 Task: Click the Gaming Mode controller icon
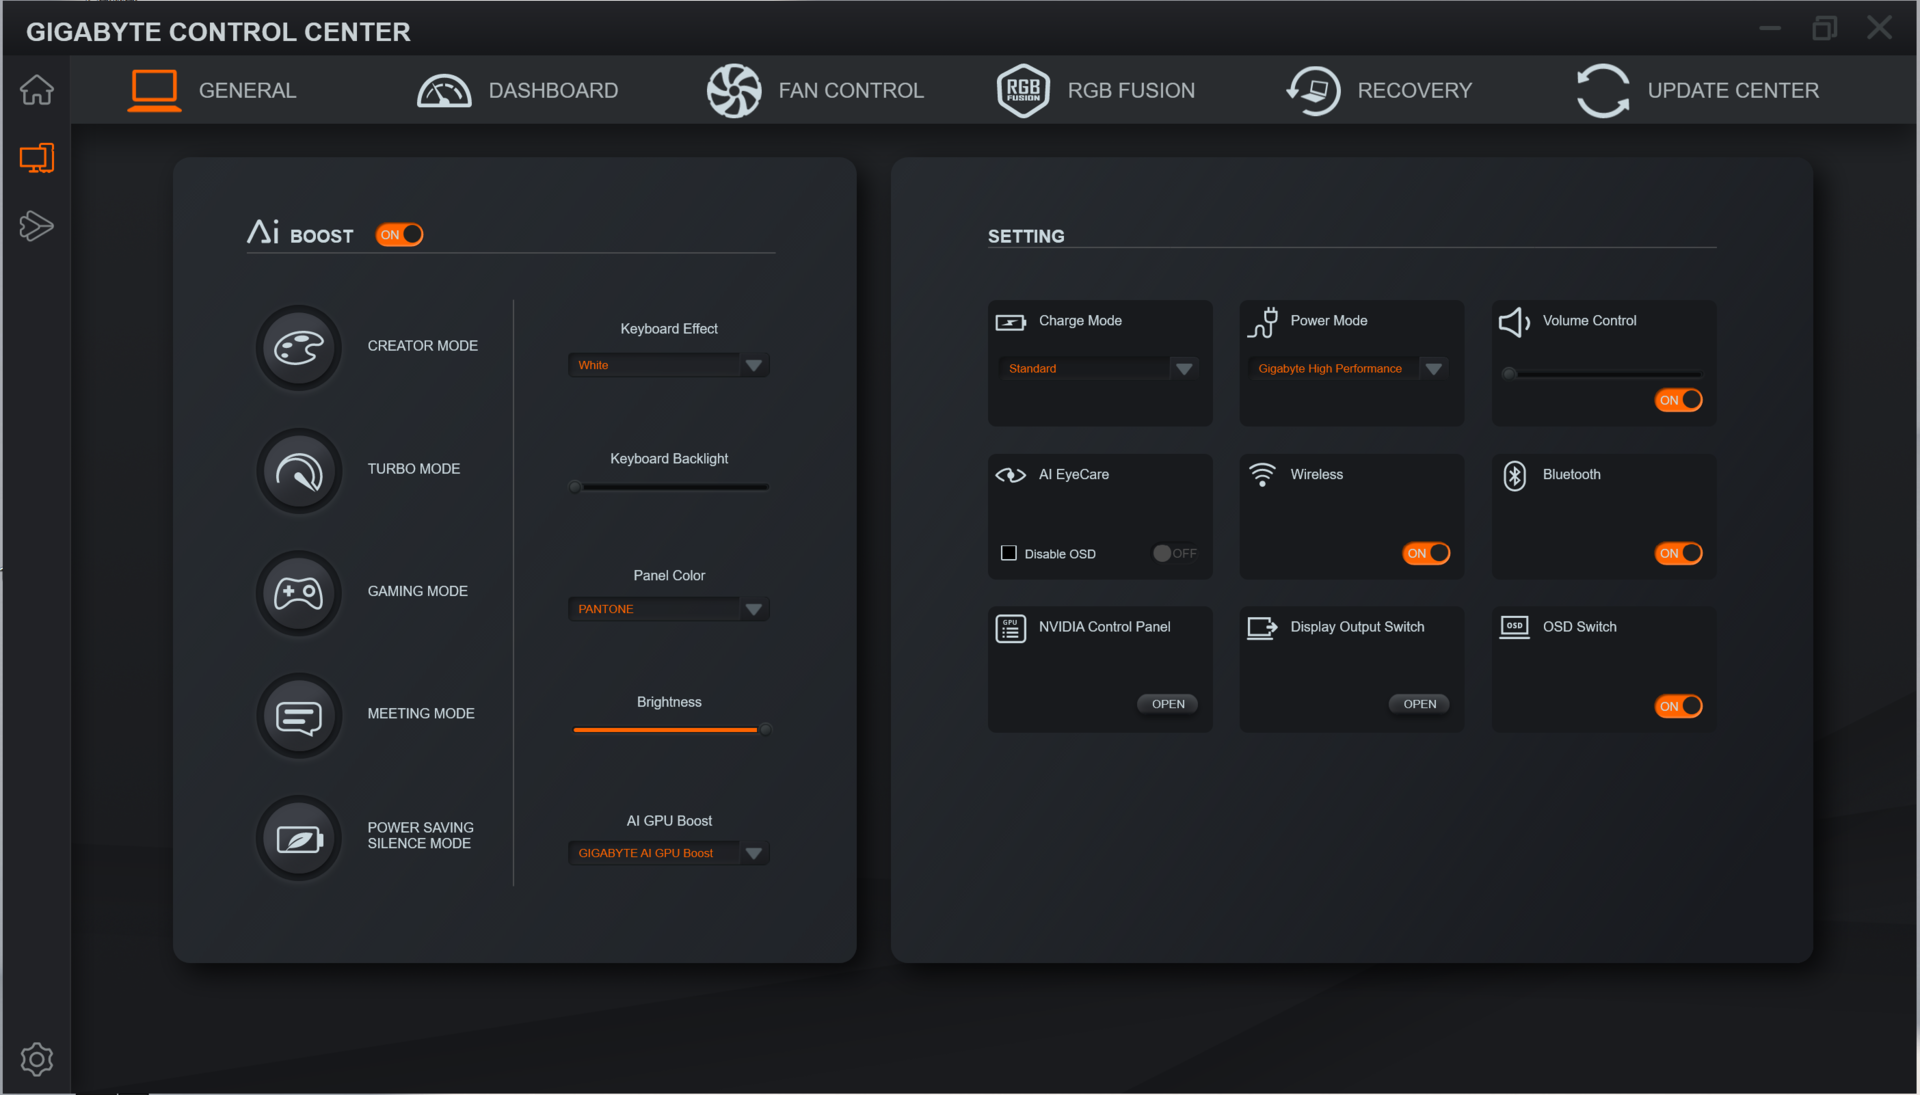[x=298, y=593]
